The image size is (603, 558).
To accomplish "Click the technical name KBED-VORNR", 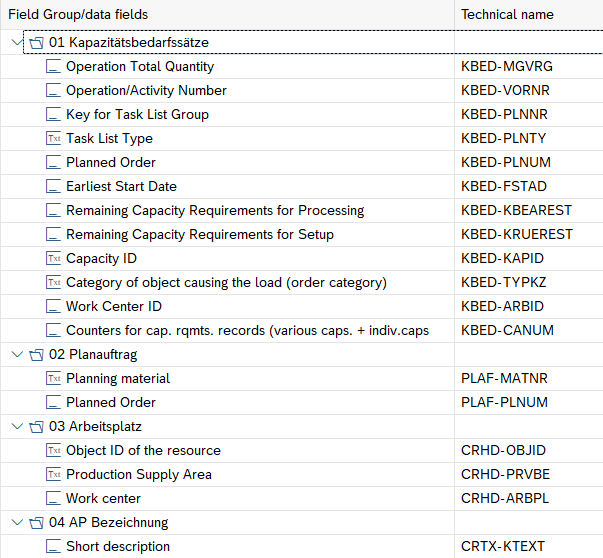I will (x=507, y=91).
